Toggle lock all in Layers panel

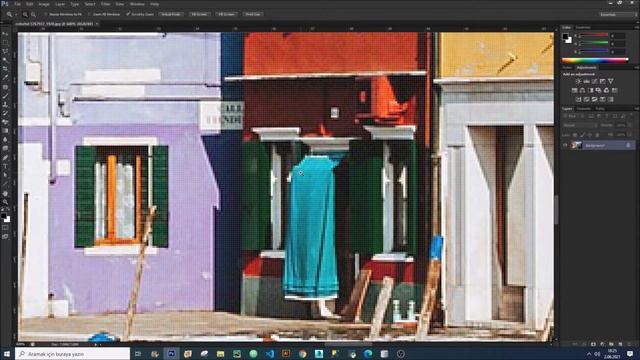(598, 134)
